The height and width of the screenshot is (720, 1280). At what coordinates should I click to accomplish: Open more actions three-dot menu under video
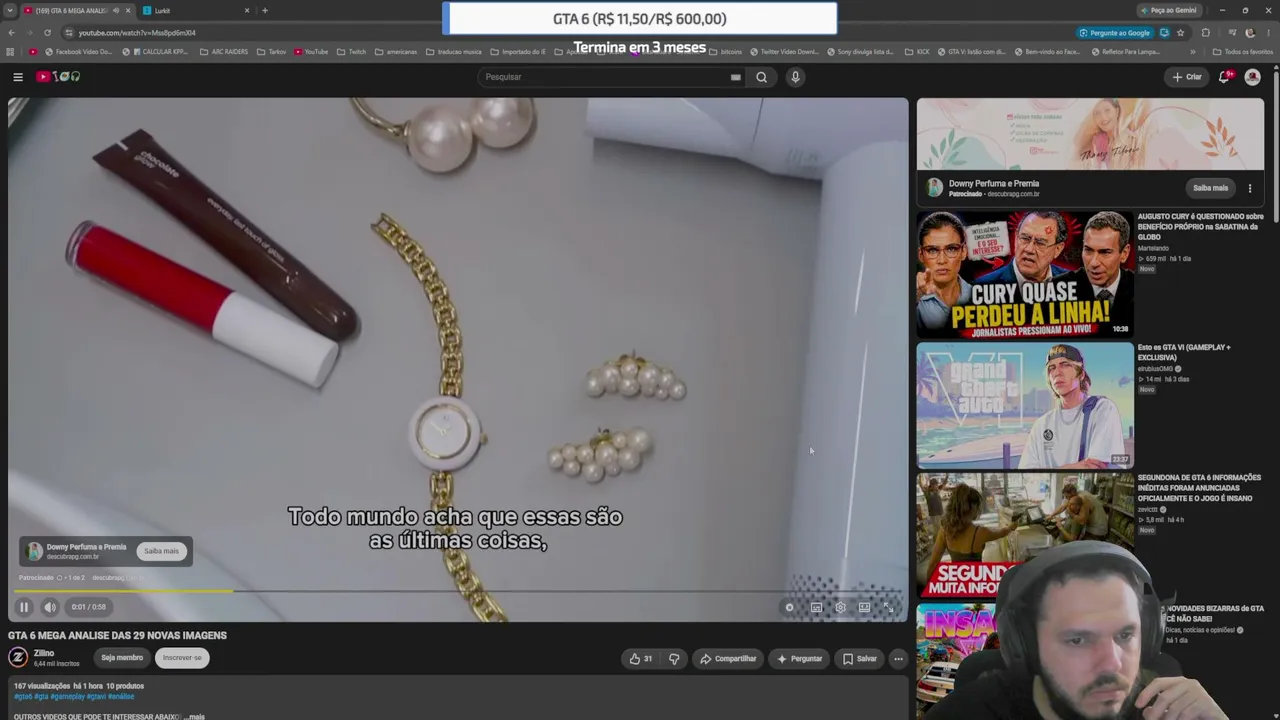(x=898, y=659)
